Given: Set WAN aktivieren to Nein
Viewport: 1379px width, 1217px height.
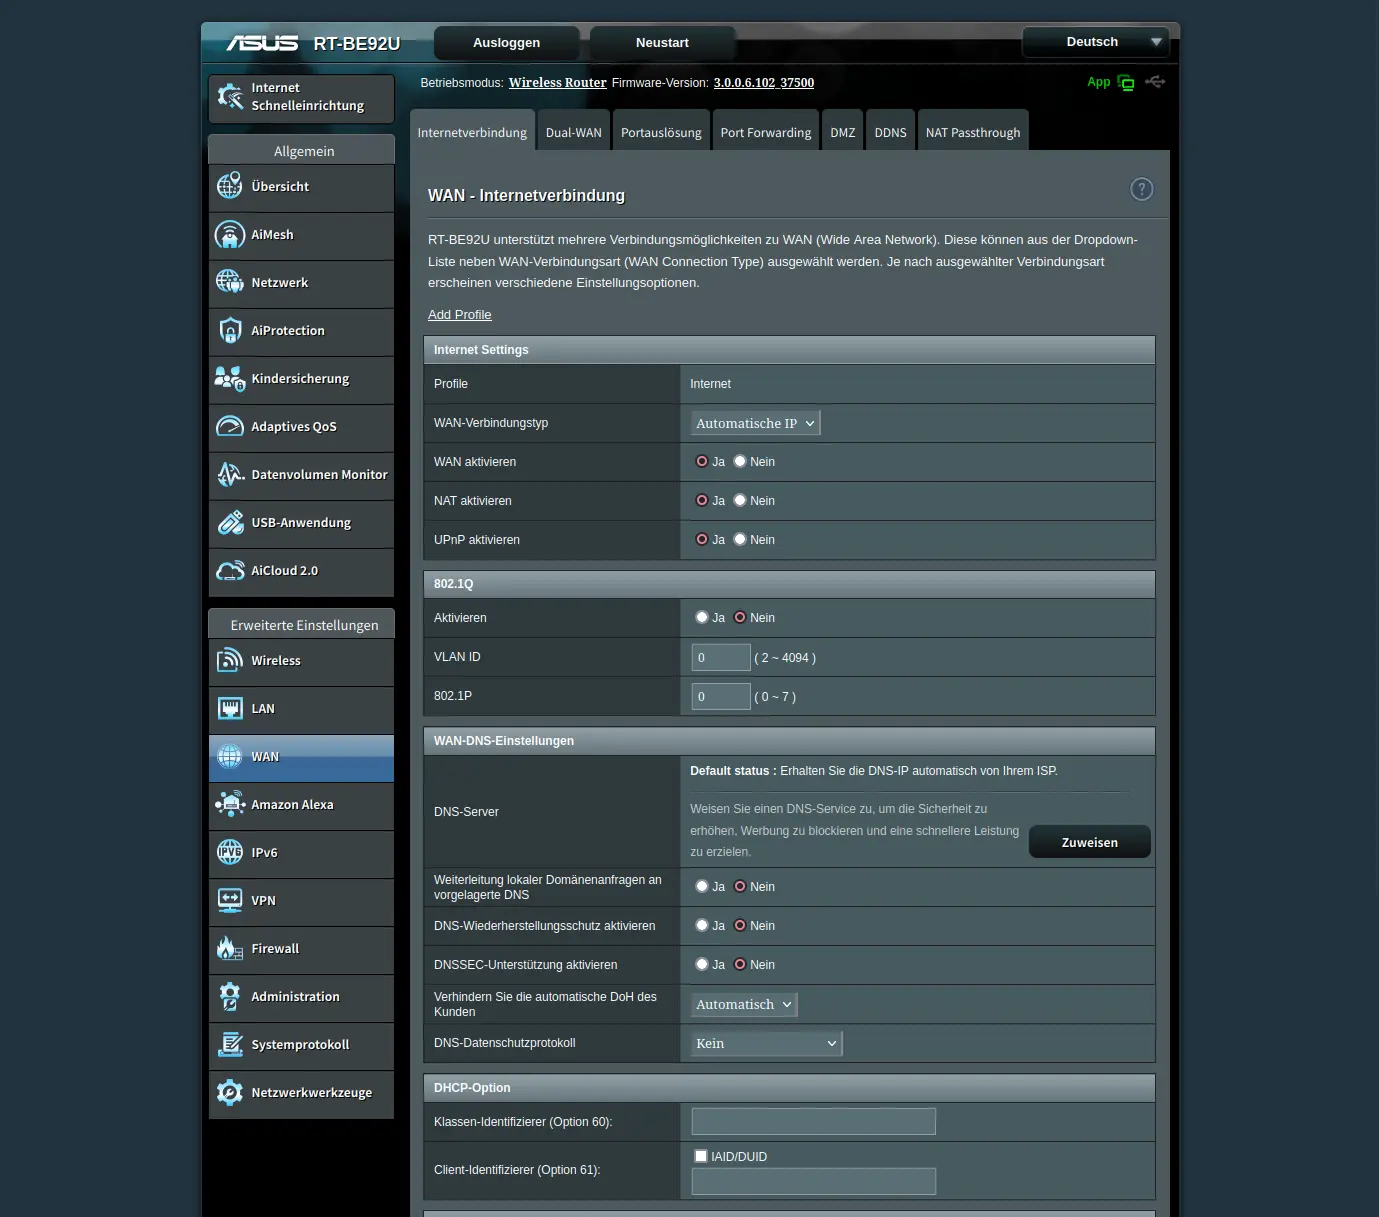Looking at the screenshot, I should click(x=740, y=462).
